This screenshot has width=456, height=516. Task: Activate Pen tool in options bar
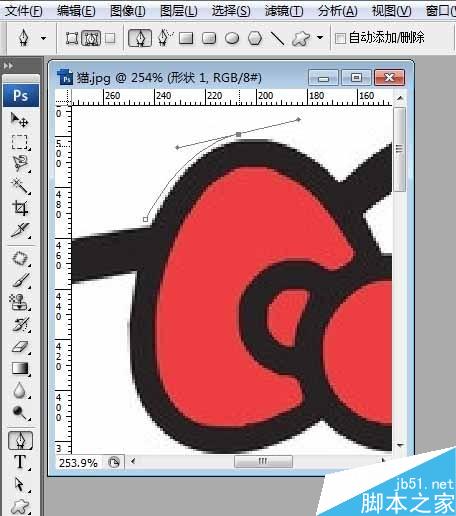pyautogui.click(x=140, y=38)
